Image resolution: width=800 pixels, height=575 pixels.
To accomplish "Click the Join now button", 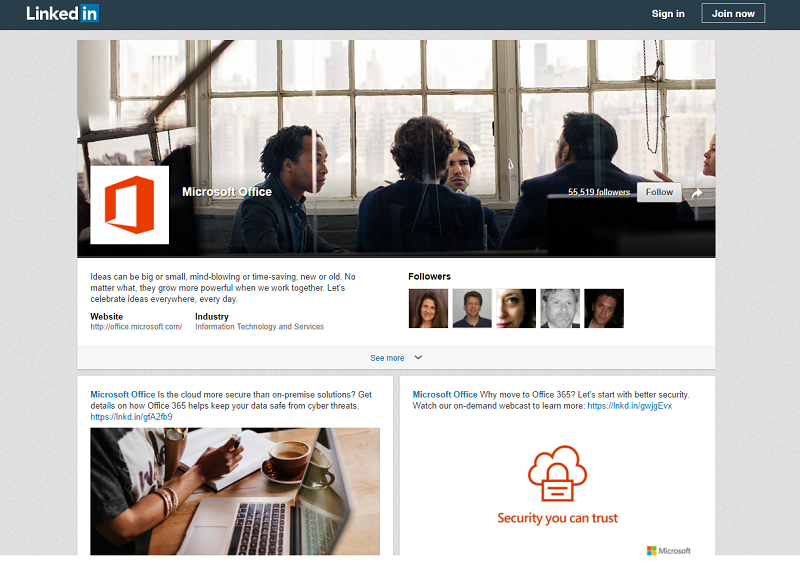I will [733, 13].
